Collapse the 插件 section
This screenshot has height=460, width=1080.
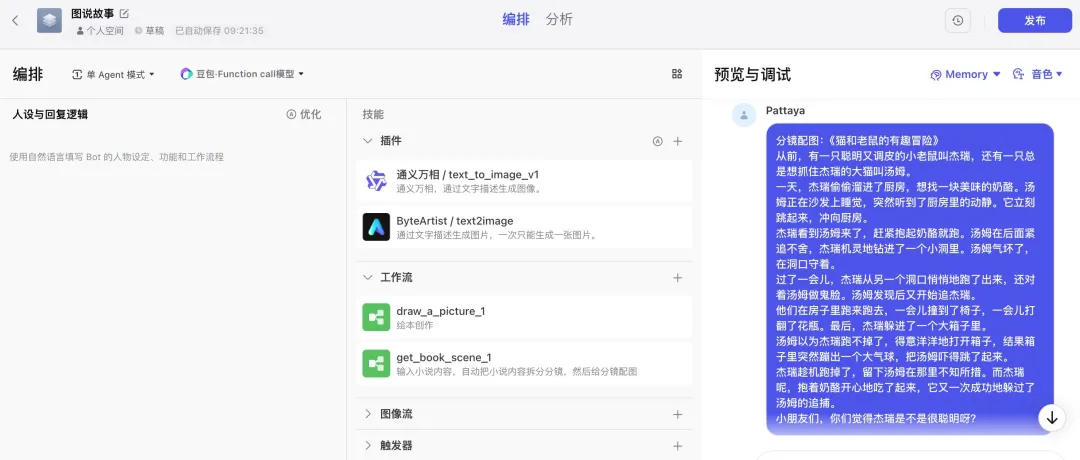(368, 141)
